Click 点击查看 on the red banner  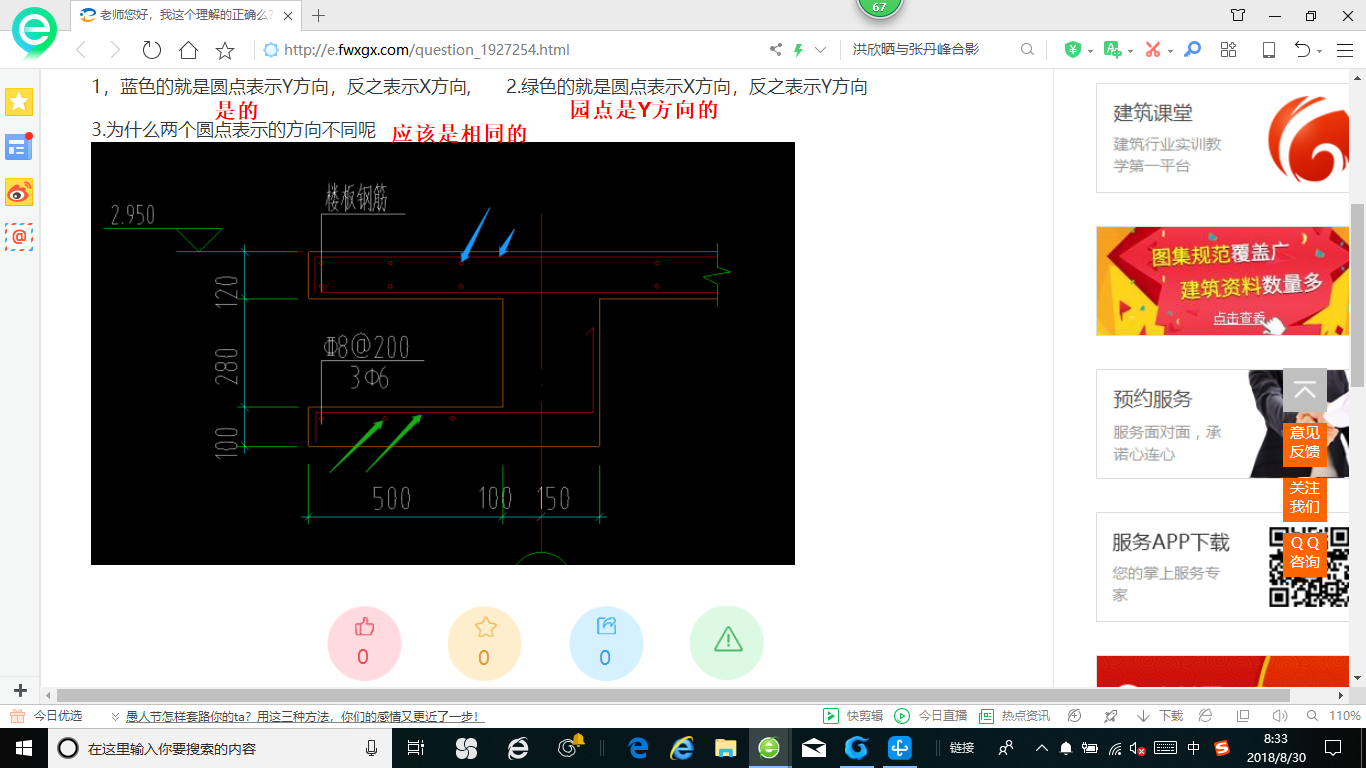[1239, 318]
